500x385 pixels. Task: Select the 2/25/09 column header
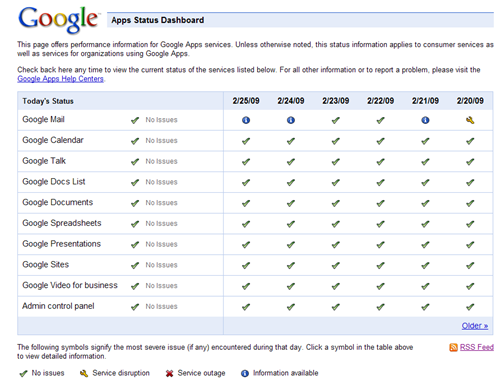point(246,101)
